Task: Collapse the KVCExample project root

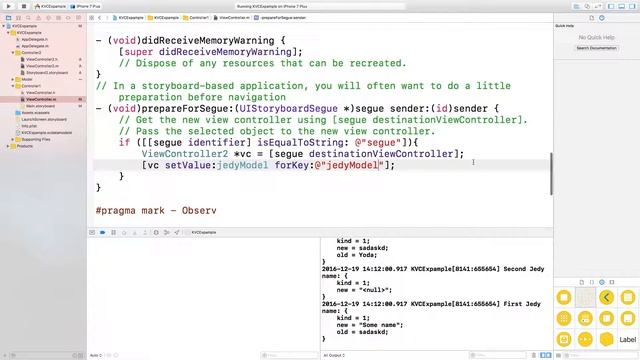Action: 4,26
